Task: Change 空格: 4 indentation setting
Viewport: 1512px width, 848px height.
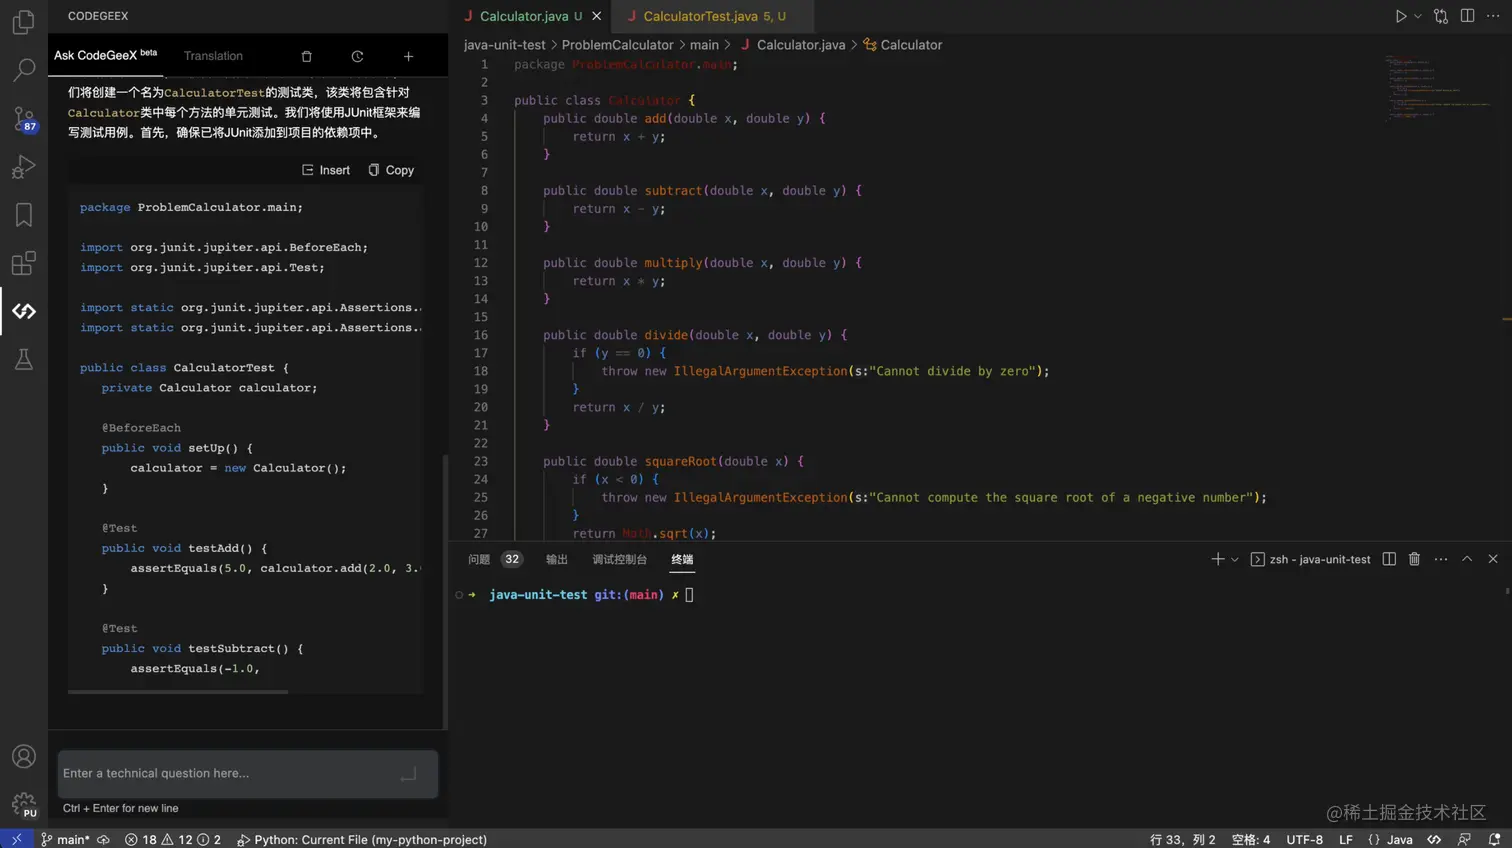Action: coord(1251,840)
